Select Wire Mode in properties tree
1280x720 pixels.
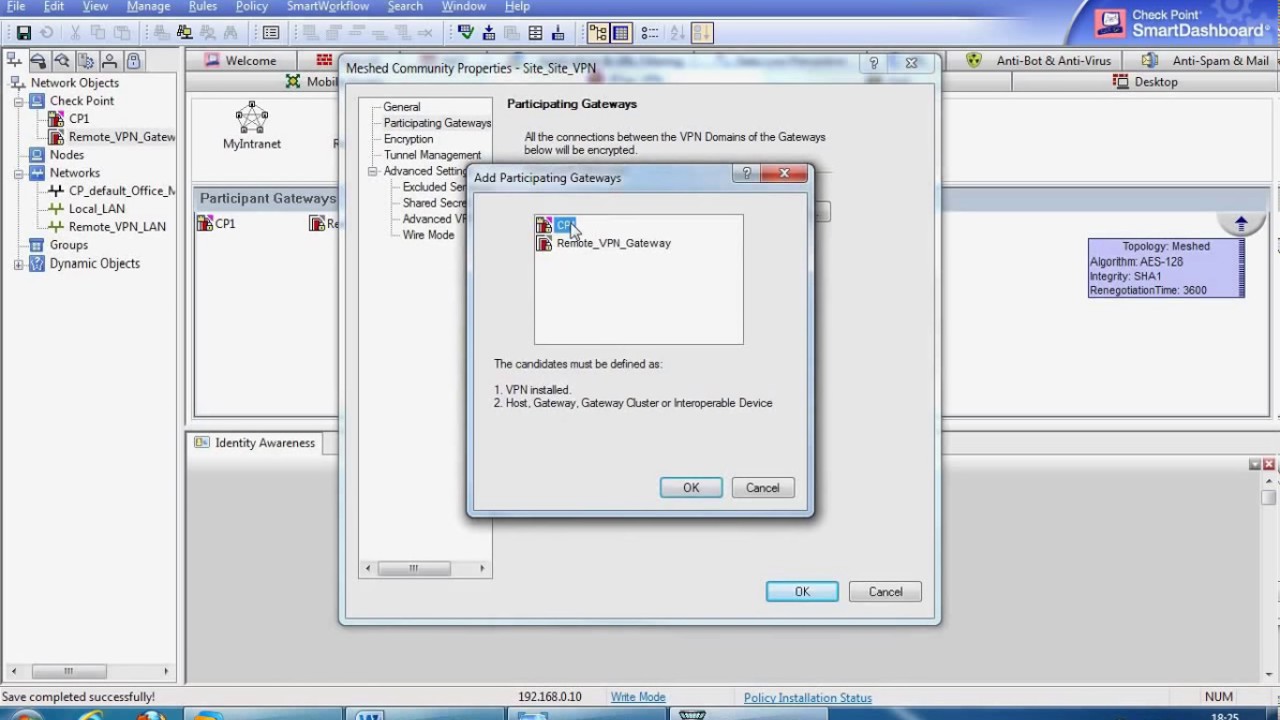tap(428, 235)
